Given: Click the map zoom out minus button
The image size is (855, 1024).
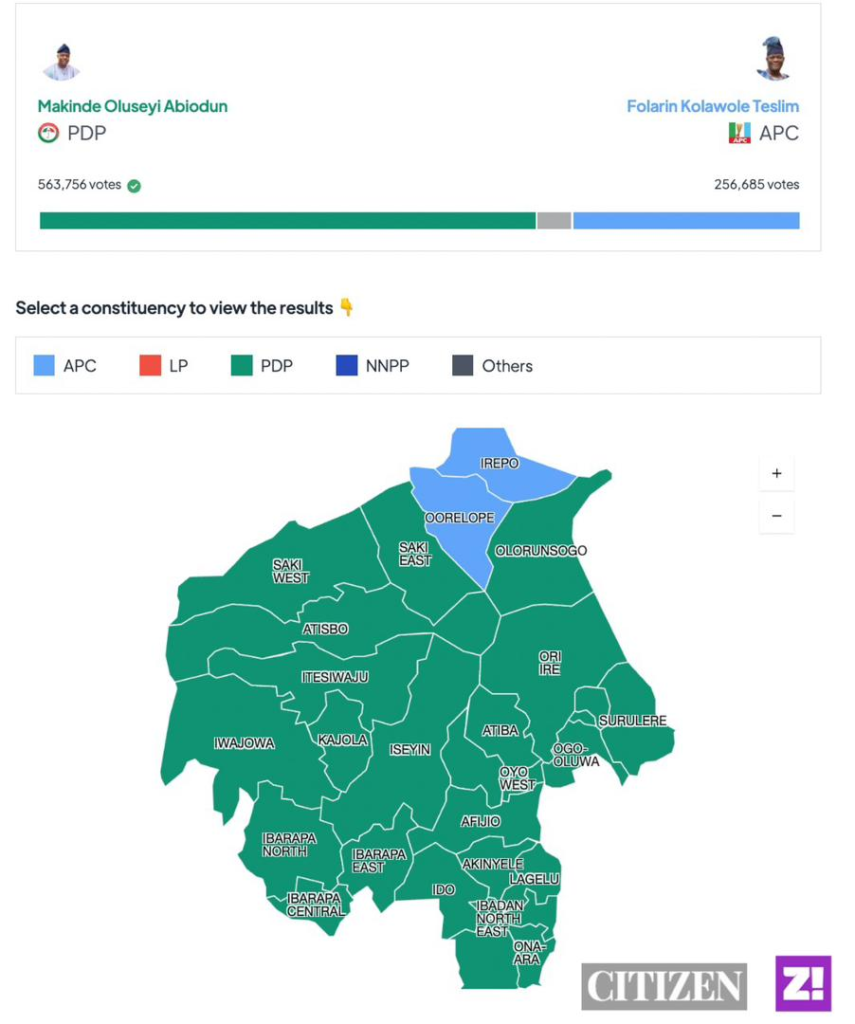Looking at the screenshot, I should click(776, 517).
